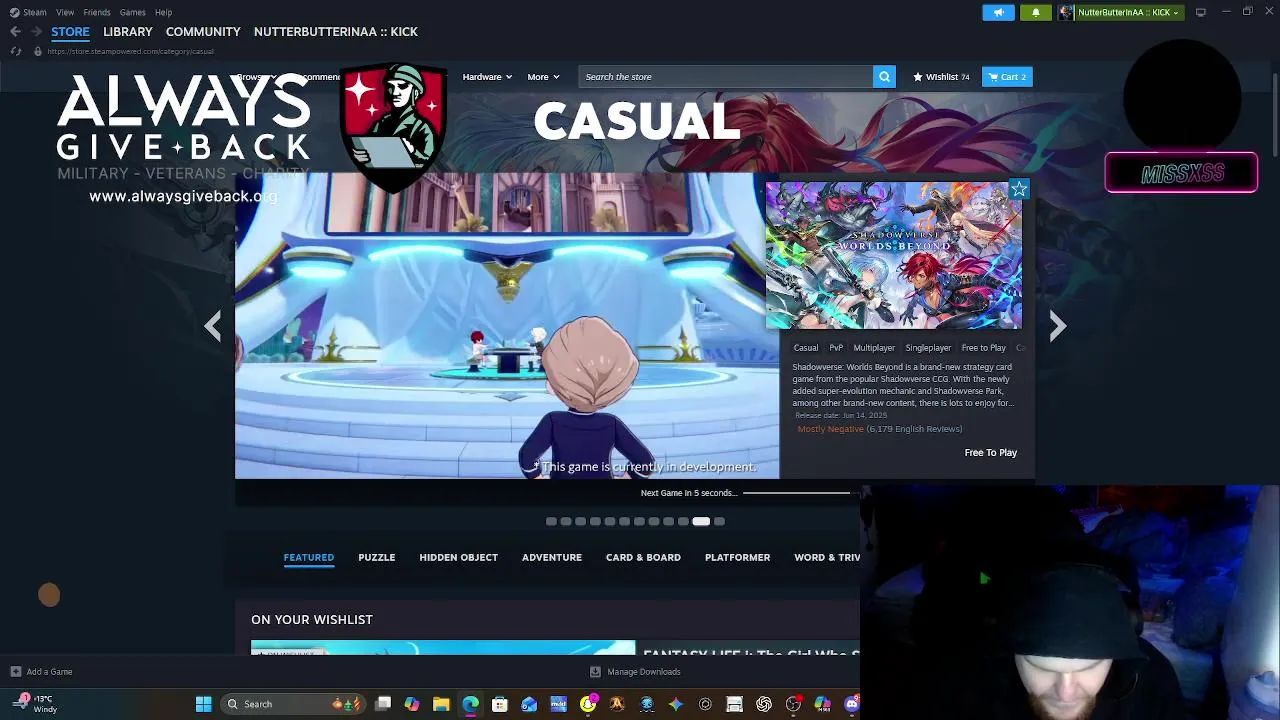Click the Casual tag under Shadowverse

pyautogui.click(x=806, y=348)
